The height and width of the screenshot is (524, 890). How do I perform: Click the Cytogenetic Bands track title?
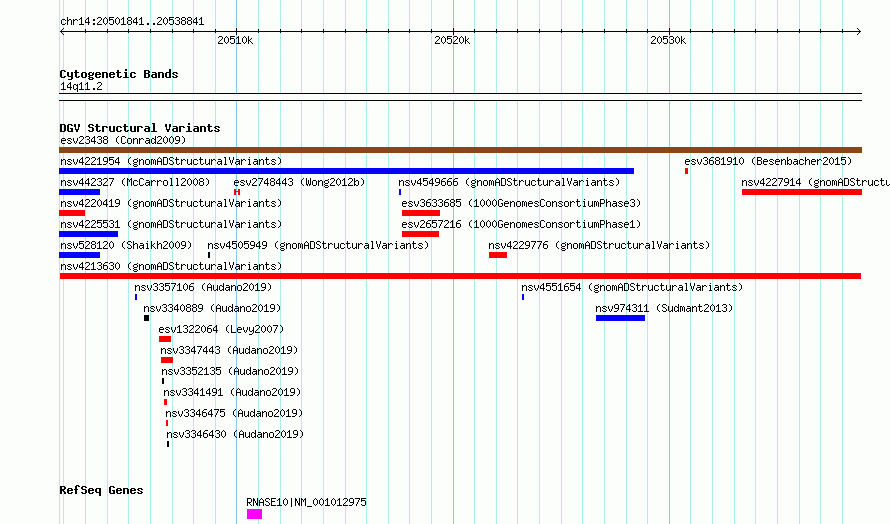click(119, 74)
